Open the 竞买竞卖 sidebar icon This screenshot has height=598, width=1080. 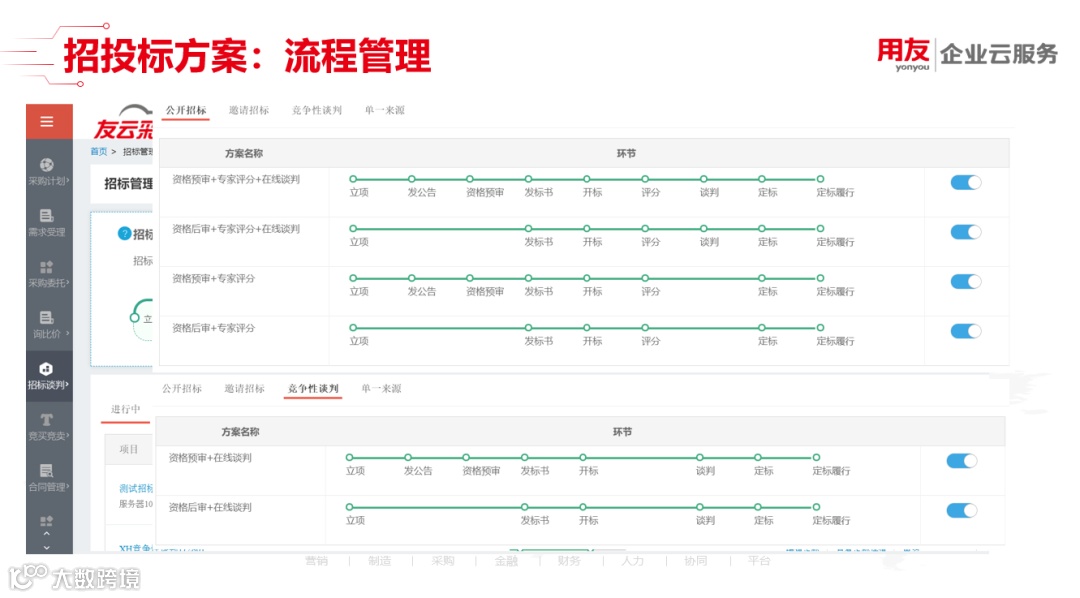47,420
